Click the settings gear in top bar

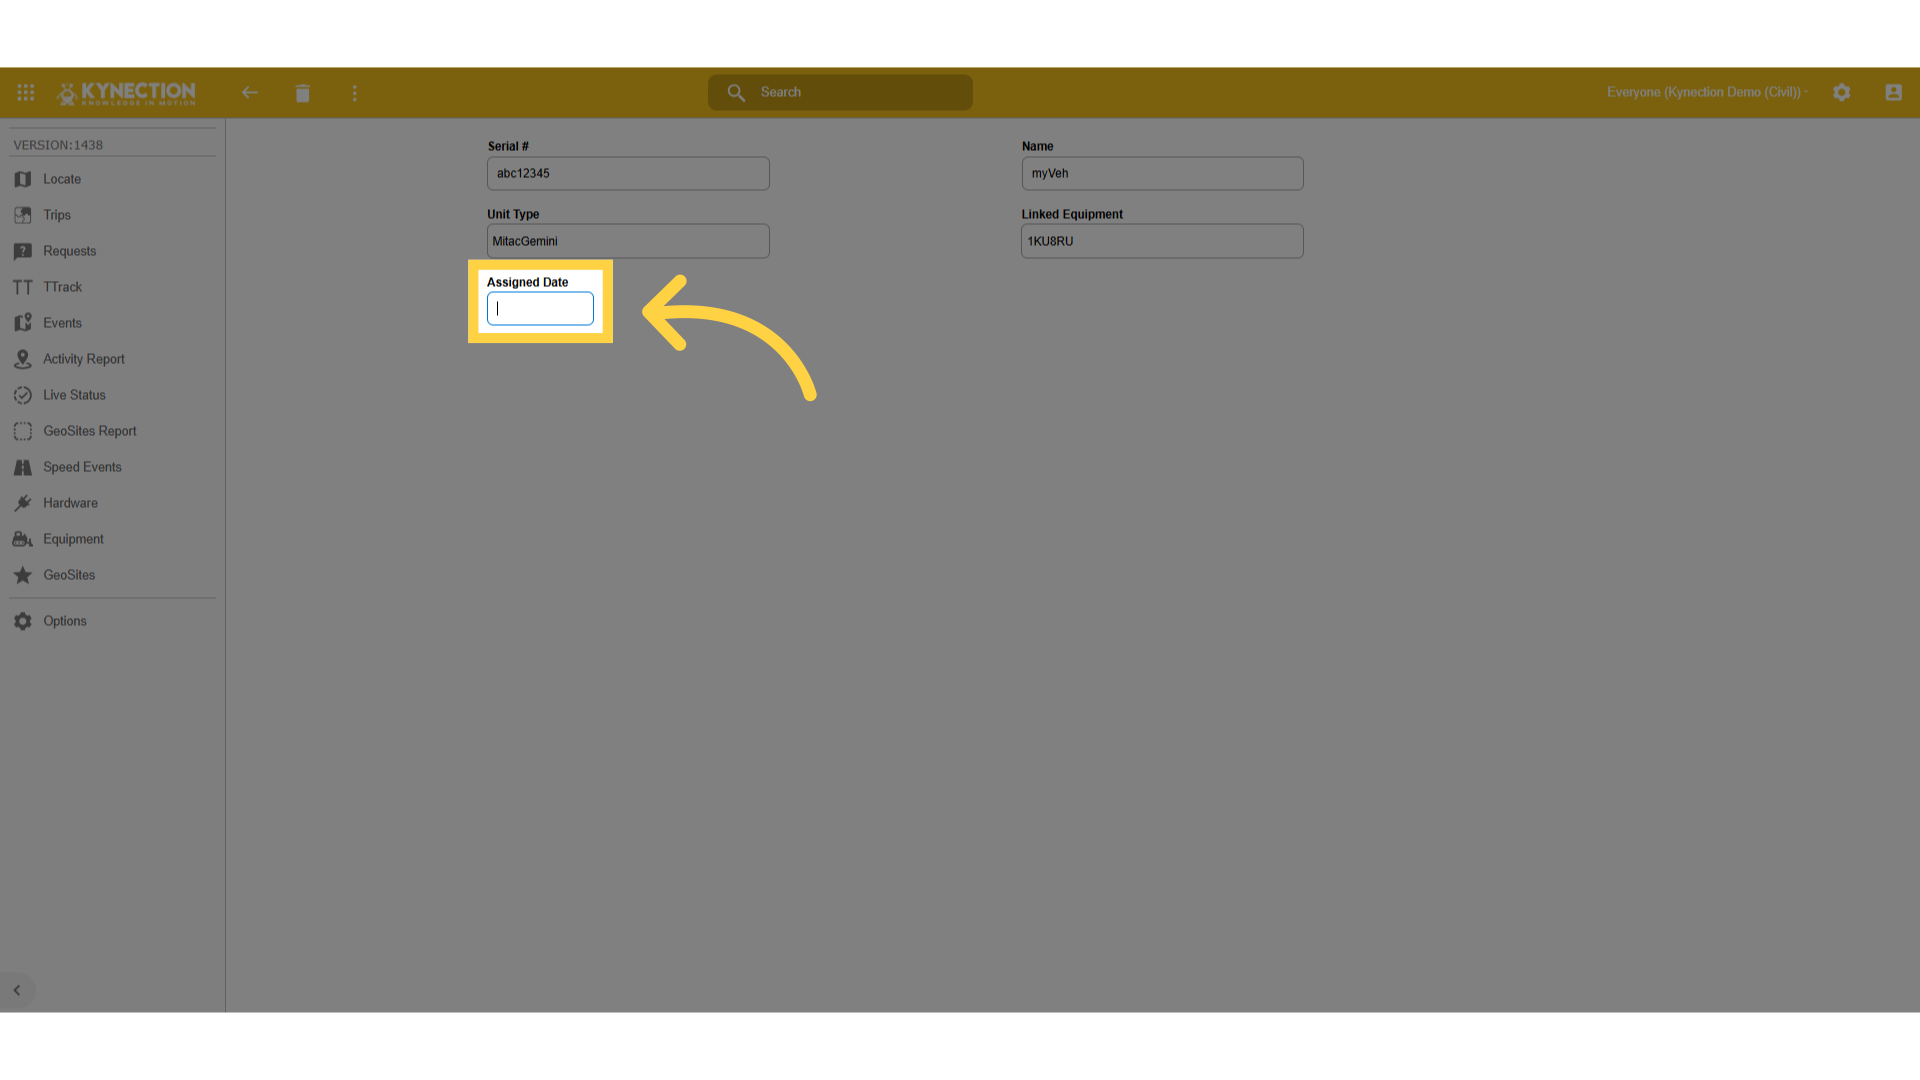point(1842,92)
